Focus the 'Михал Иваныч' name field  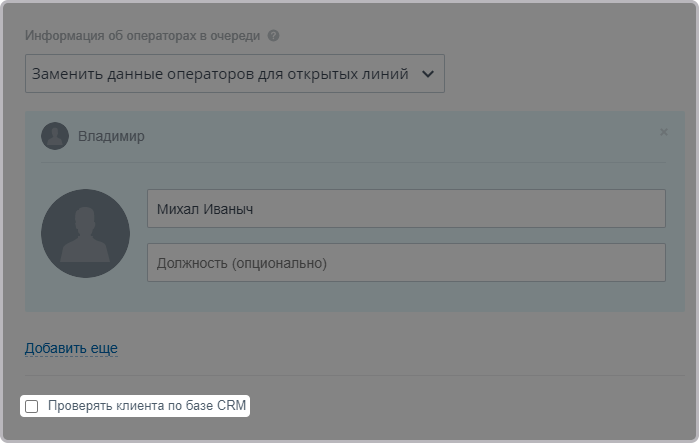point(405,209)
